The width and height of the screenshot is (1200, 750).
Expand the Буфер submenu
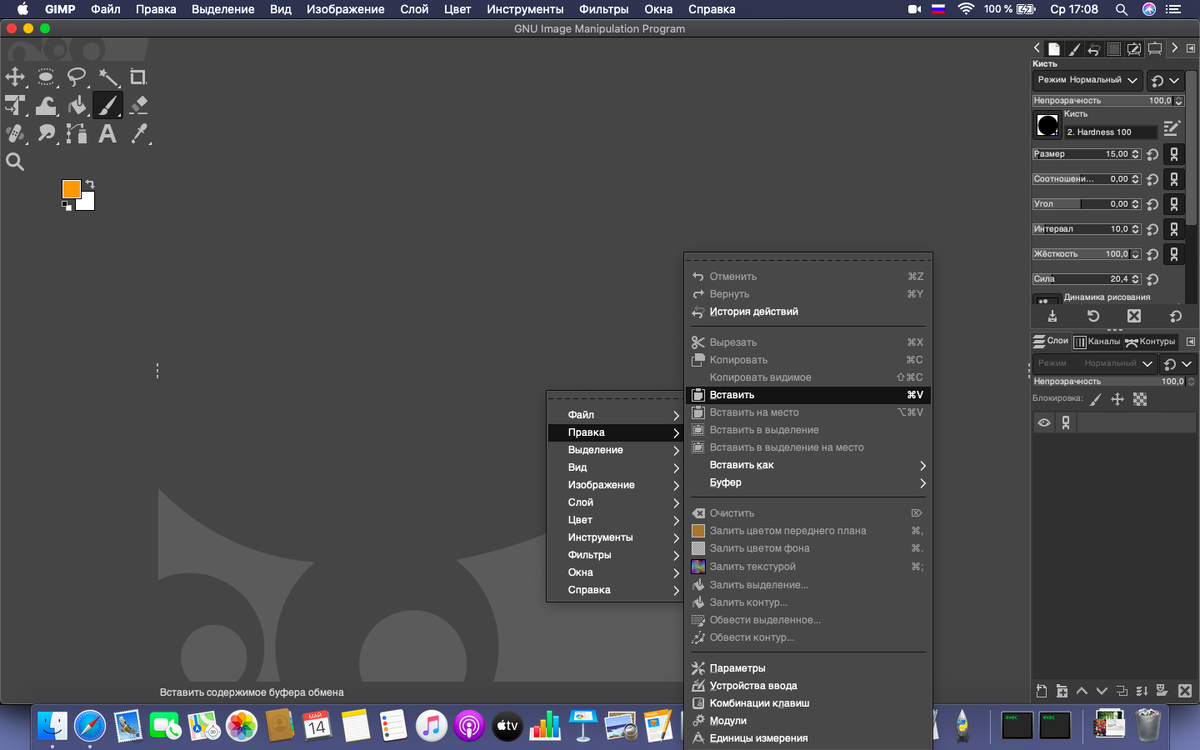click(808, 483)
